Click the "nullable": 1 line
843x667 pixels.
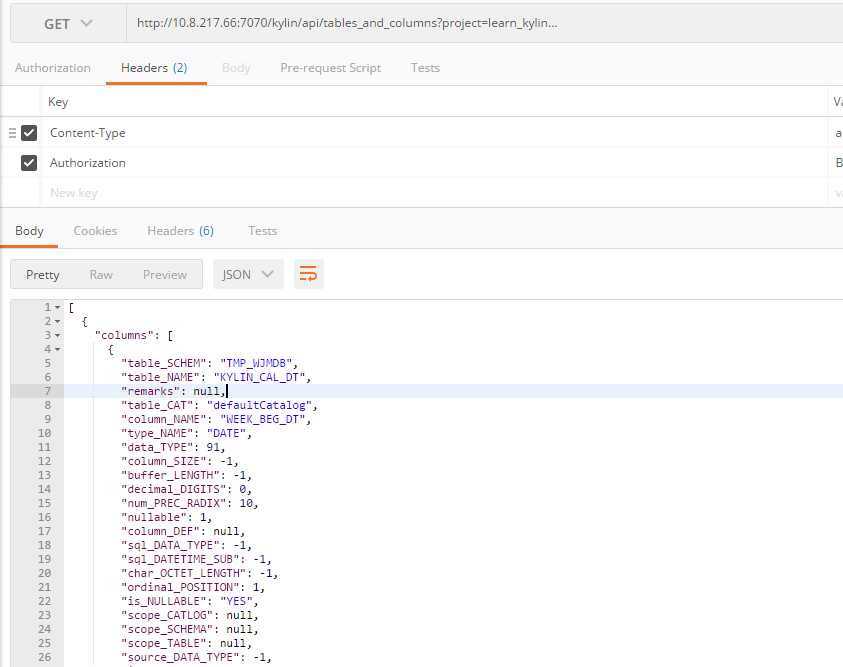click(166, 517)
